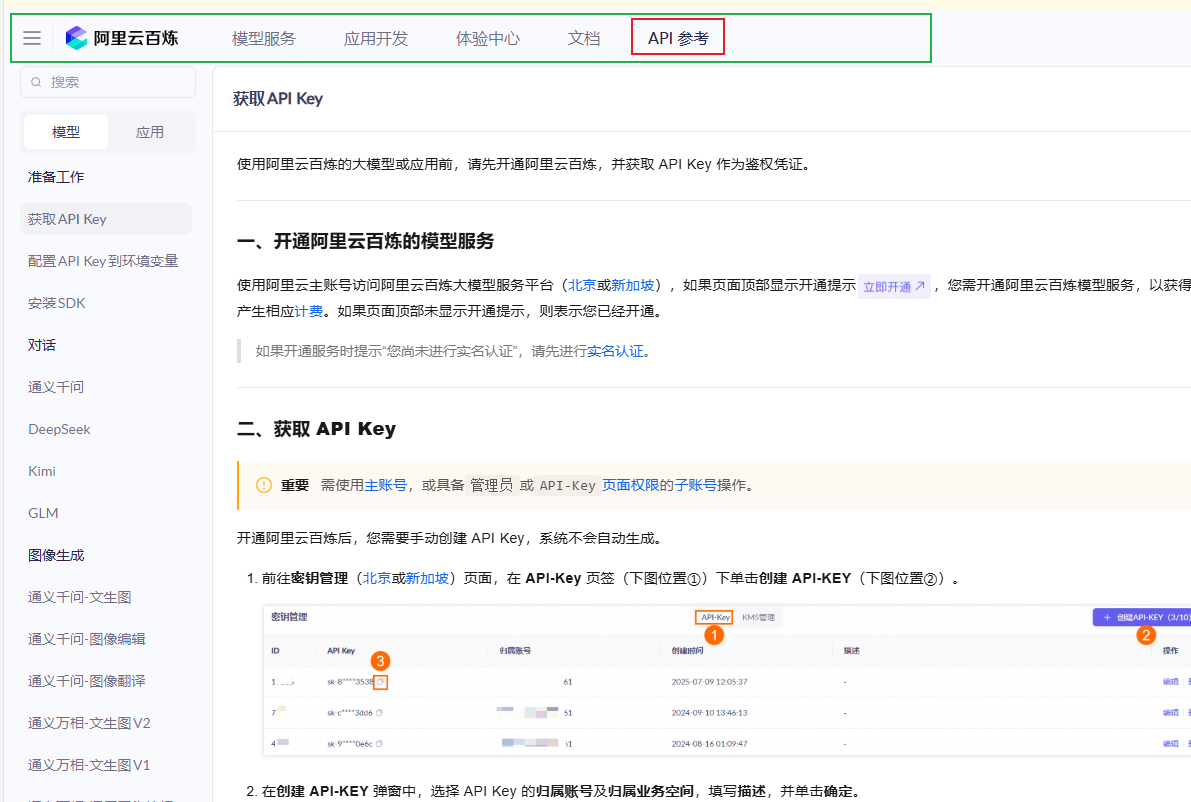Open Kimi sidebar entry

tap(42, 471)
